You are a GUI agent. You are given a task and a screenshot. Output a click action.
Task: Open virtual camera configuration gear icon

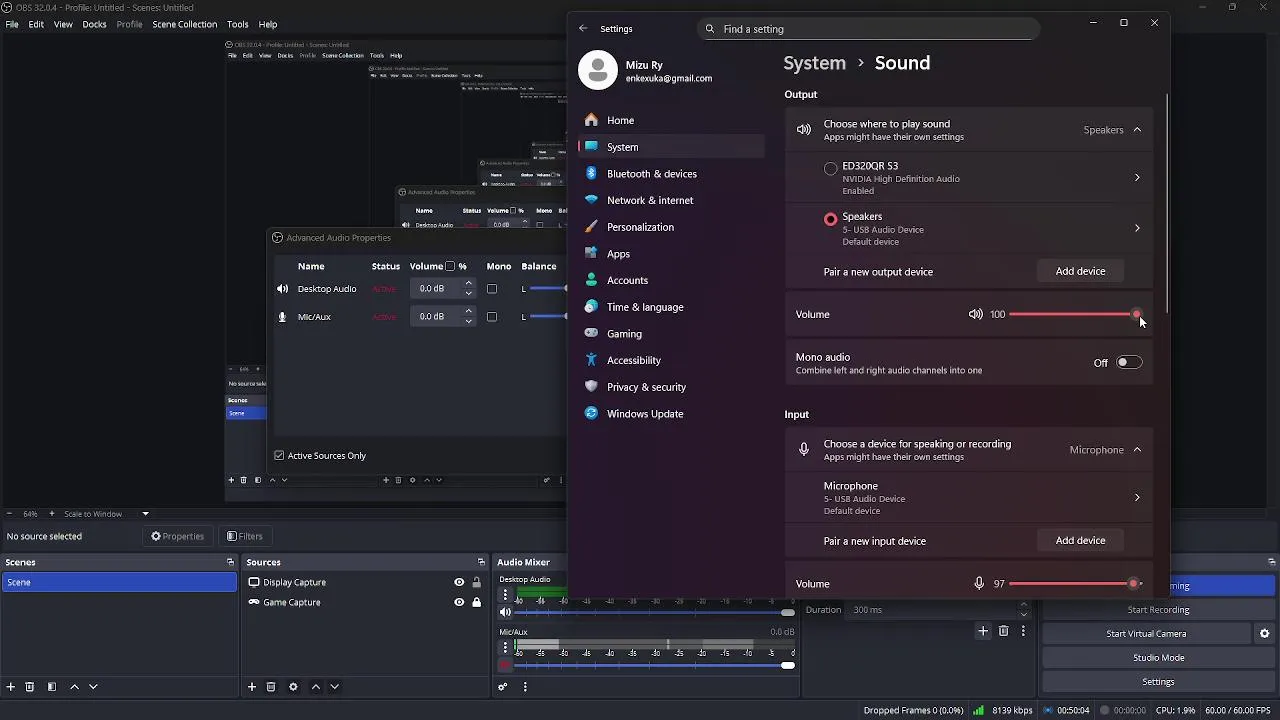click(1264, 634)
